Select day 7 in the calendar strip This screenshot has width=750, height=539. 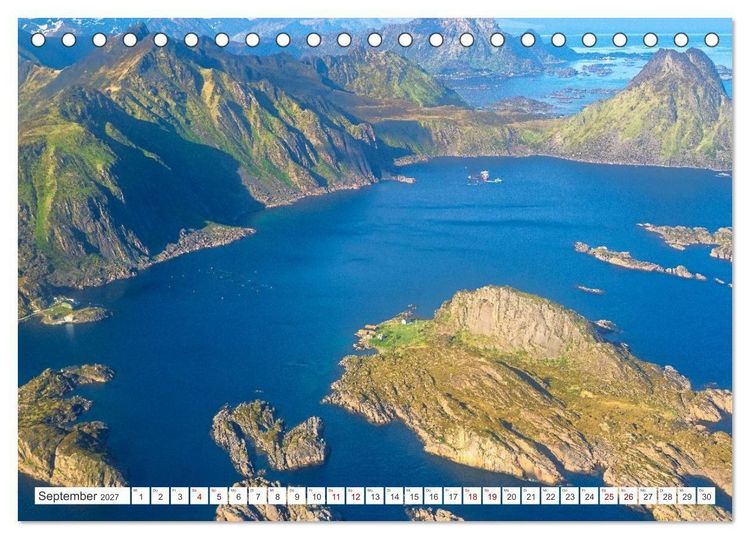point(257,496)
